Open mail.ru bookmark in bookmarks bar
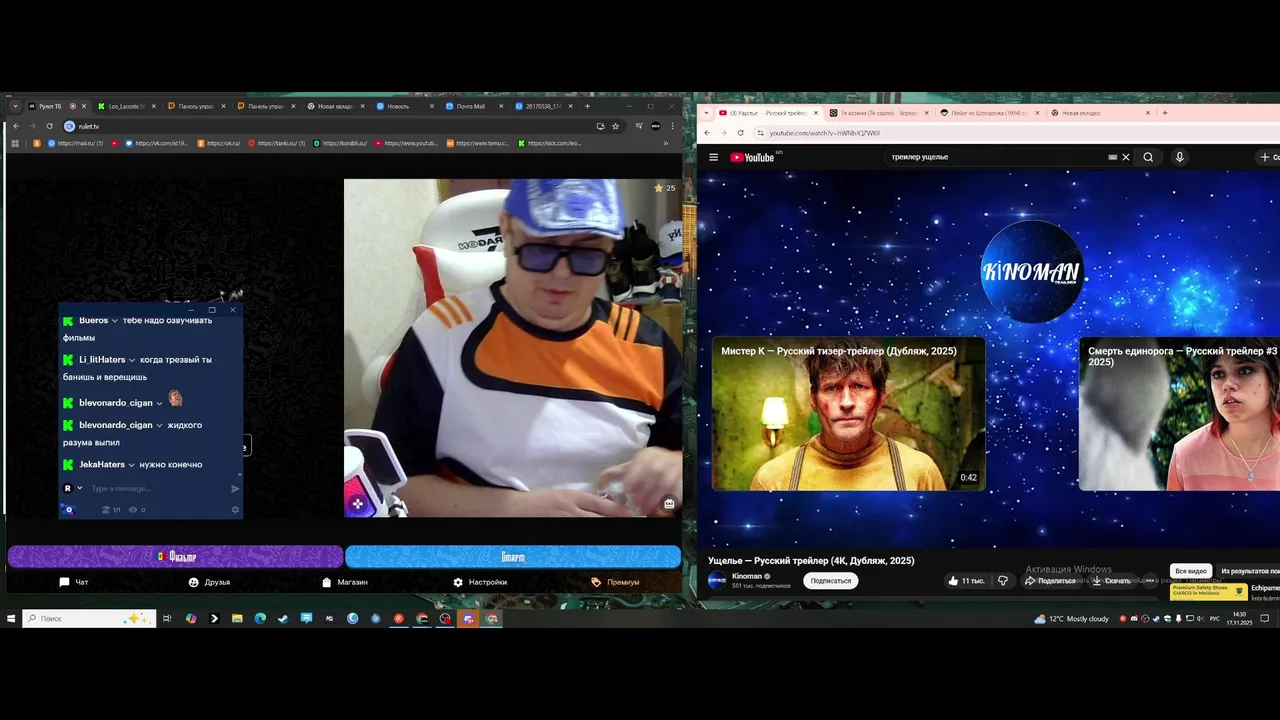 [75, 143]
